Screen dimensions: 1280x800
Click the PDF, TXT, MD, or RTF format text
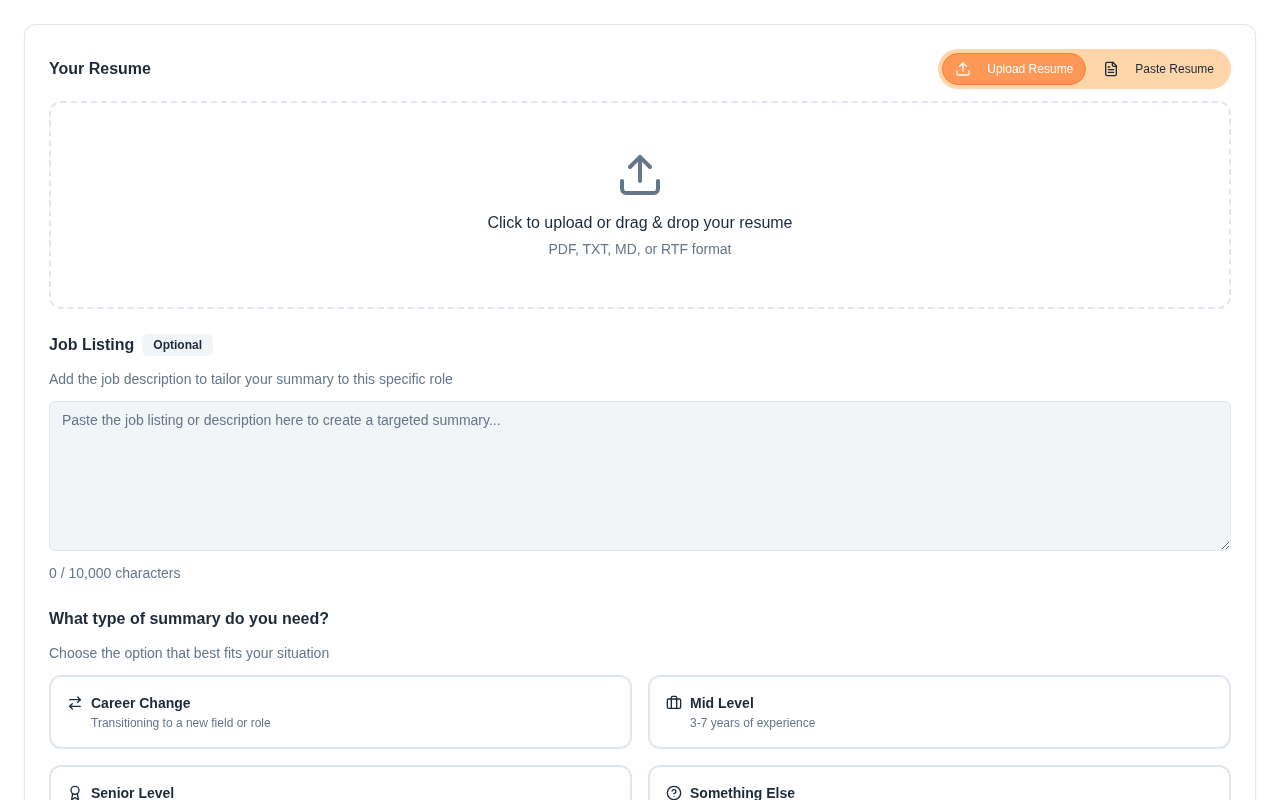(x=640, y=249)
